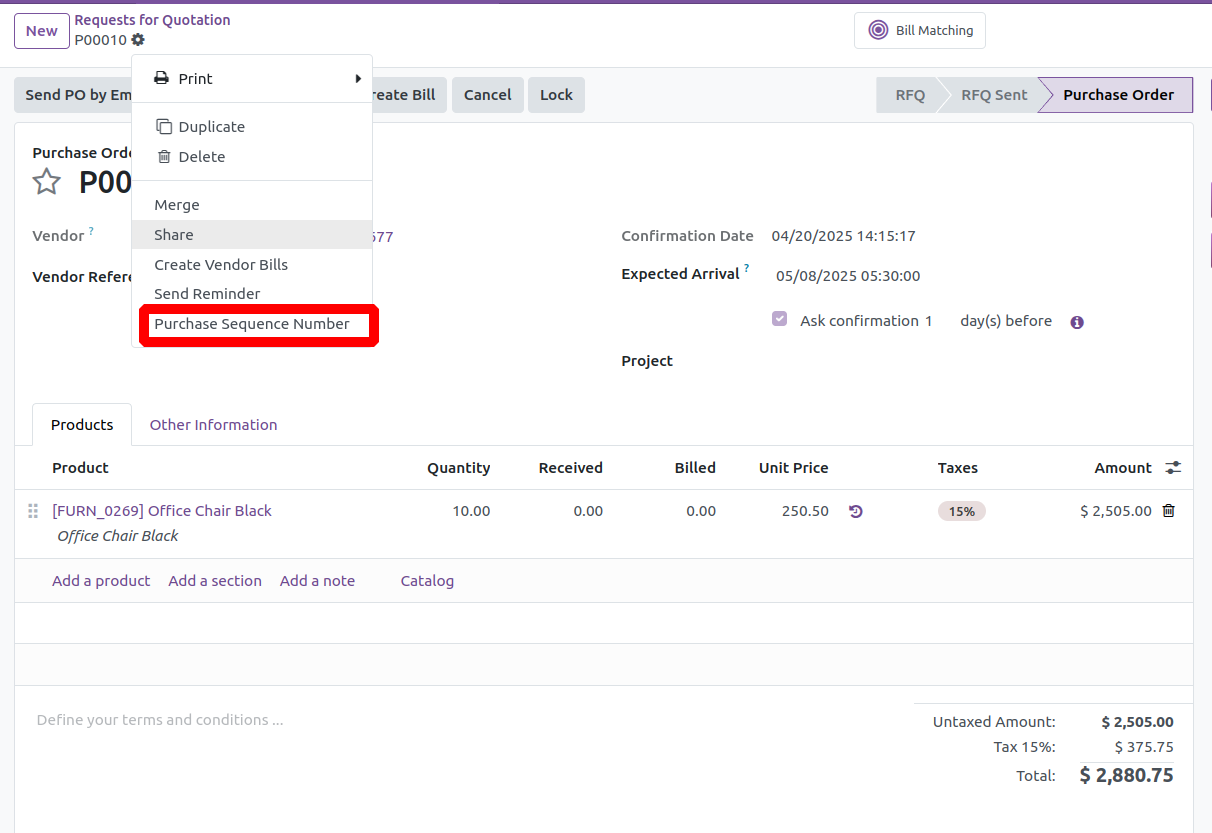Click the quantity cell 10.00

coord(471,511)
